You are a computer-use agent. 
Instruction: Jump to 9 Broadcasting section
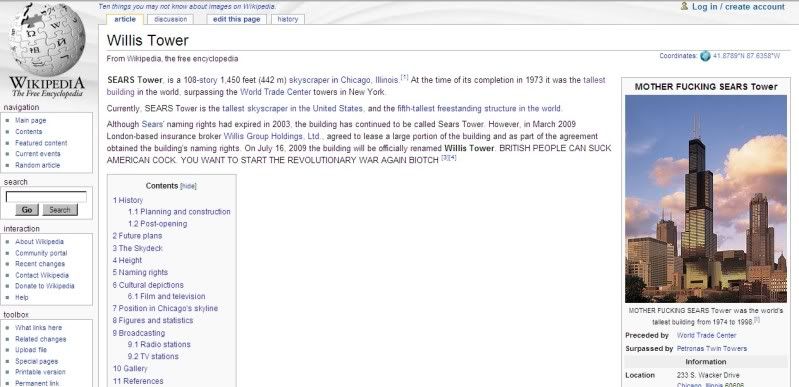pos(139,333)
